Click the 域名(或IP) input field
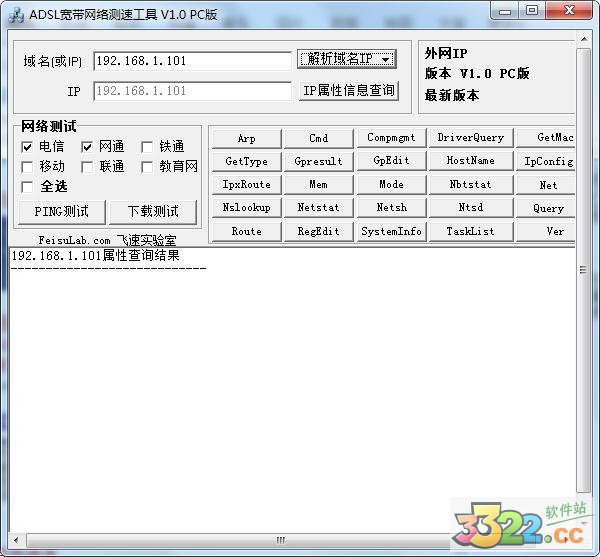 pos(192,61)
